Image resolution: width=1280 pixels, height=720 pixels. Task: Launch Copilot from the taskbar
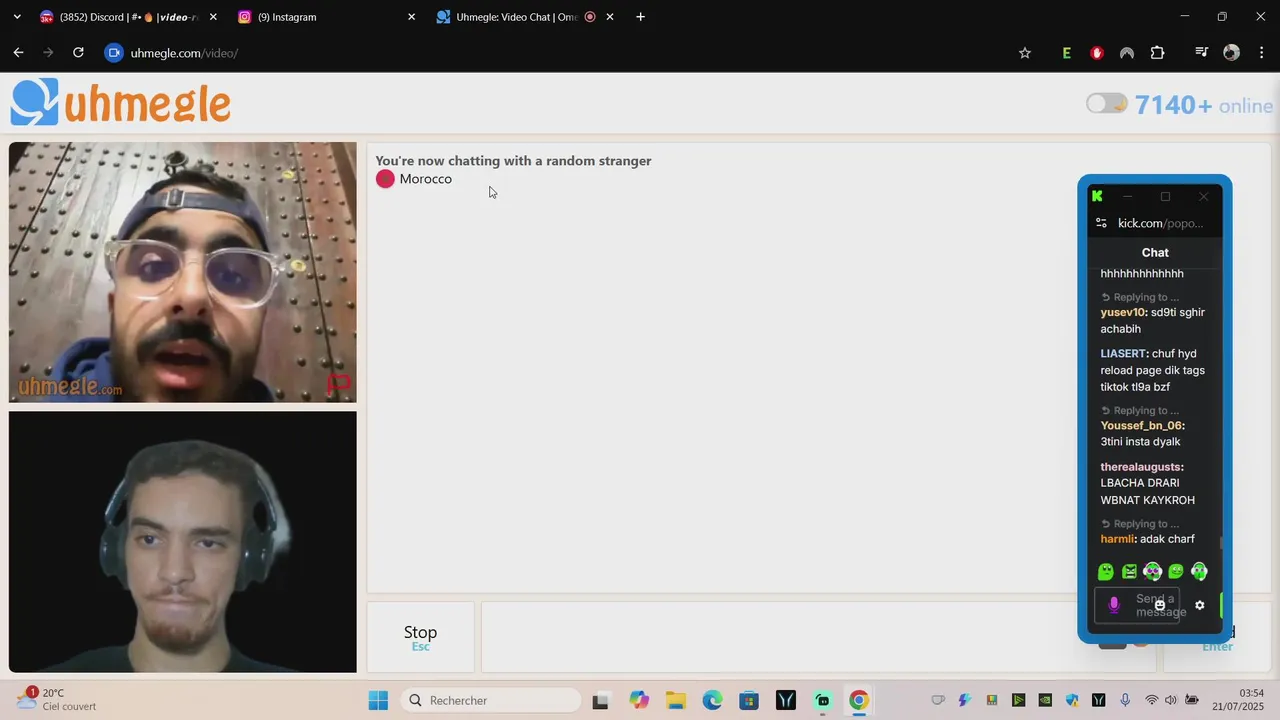(x=639, y=701)
